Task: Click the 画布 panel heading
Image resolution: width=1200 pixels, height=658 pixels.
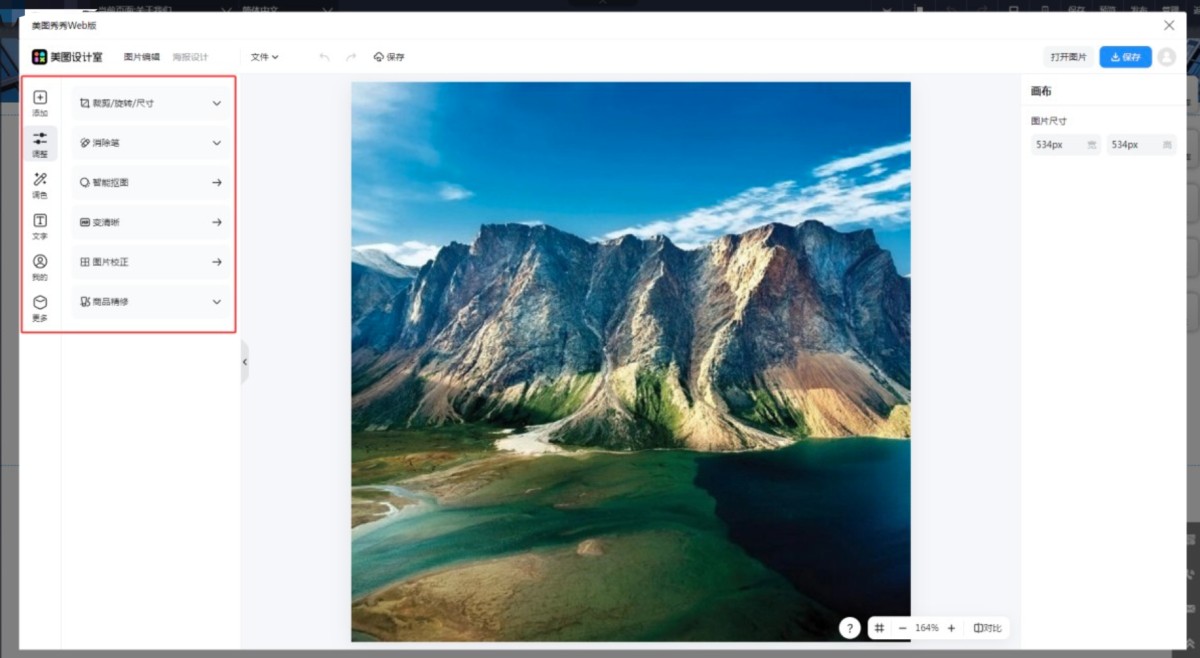Action: tap(1041, 91)
